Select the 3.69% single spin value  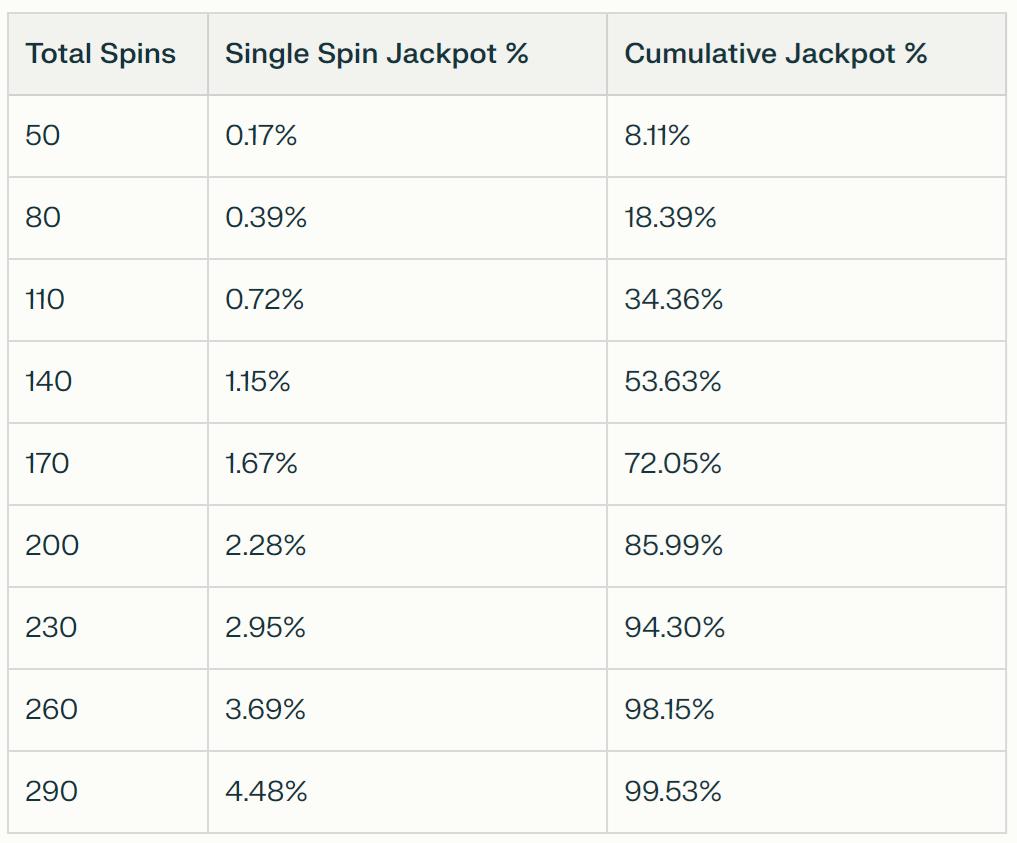[265, 710]
